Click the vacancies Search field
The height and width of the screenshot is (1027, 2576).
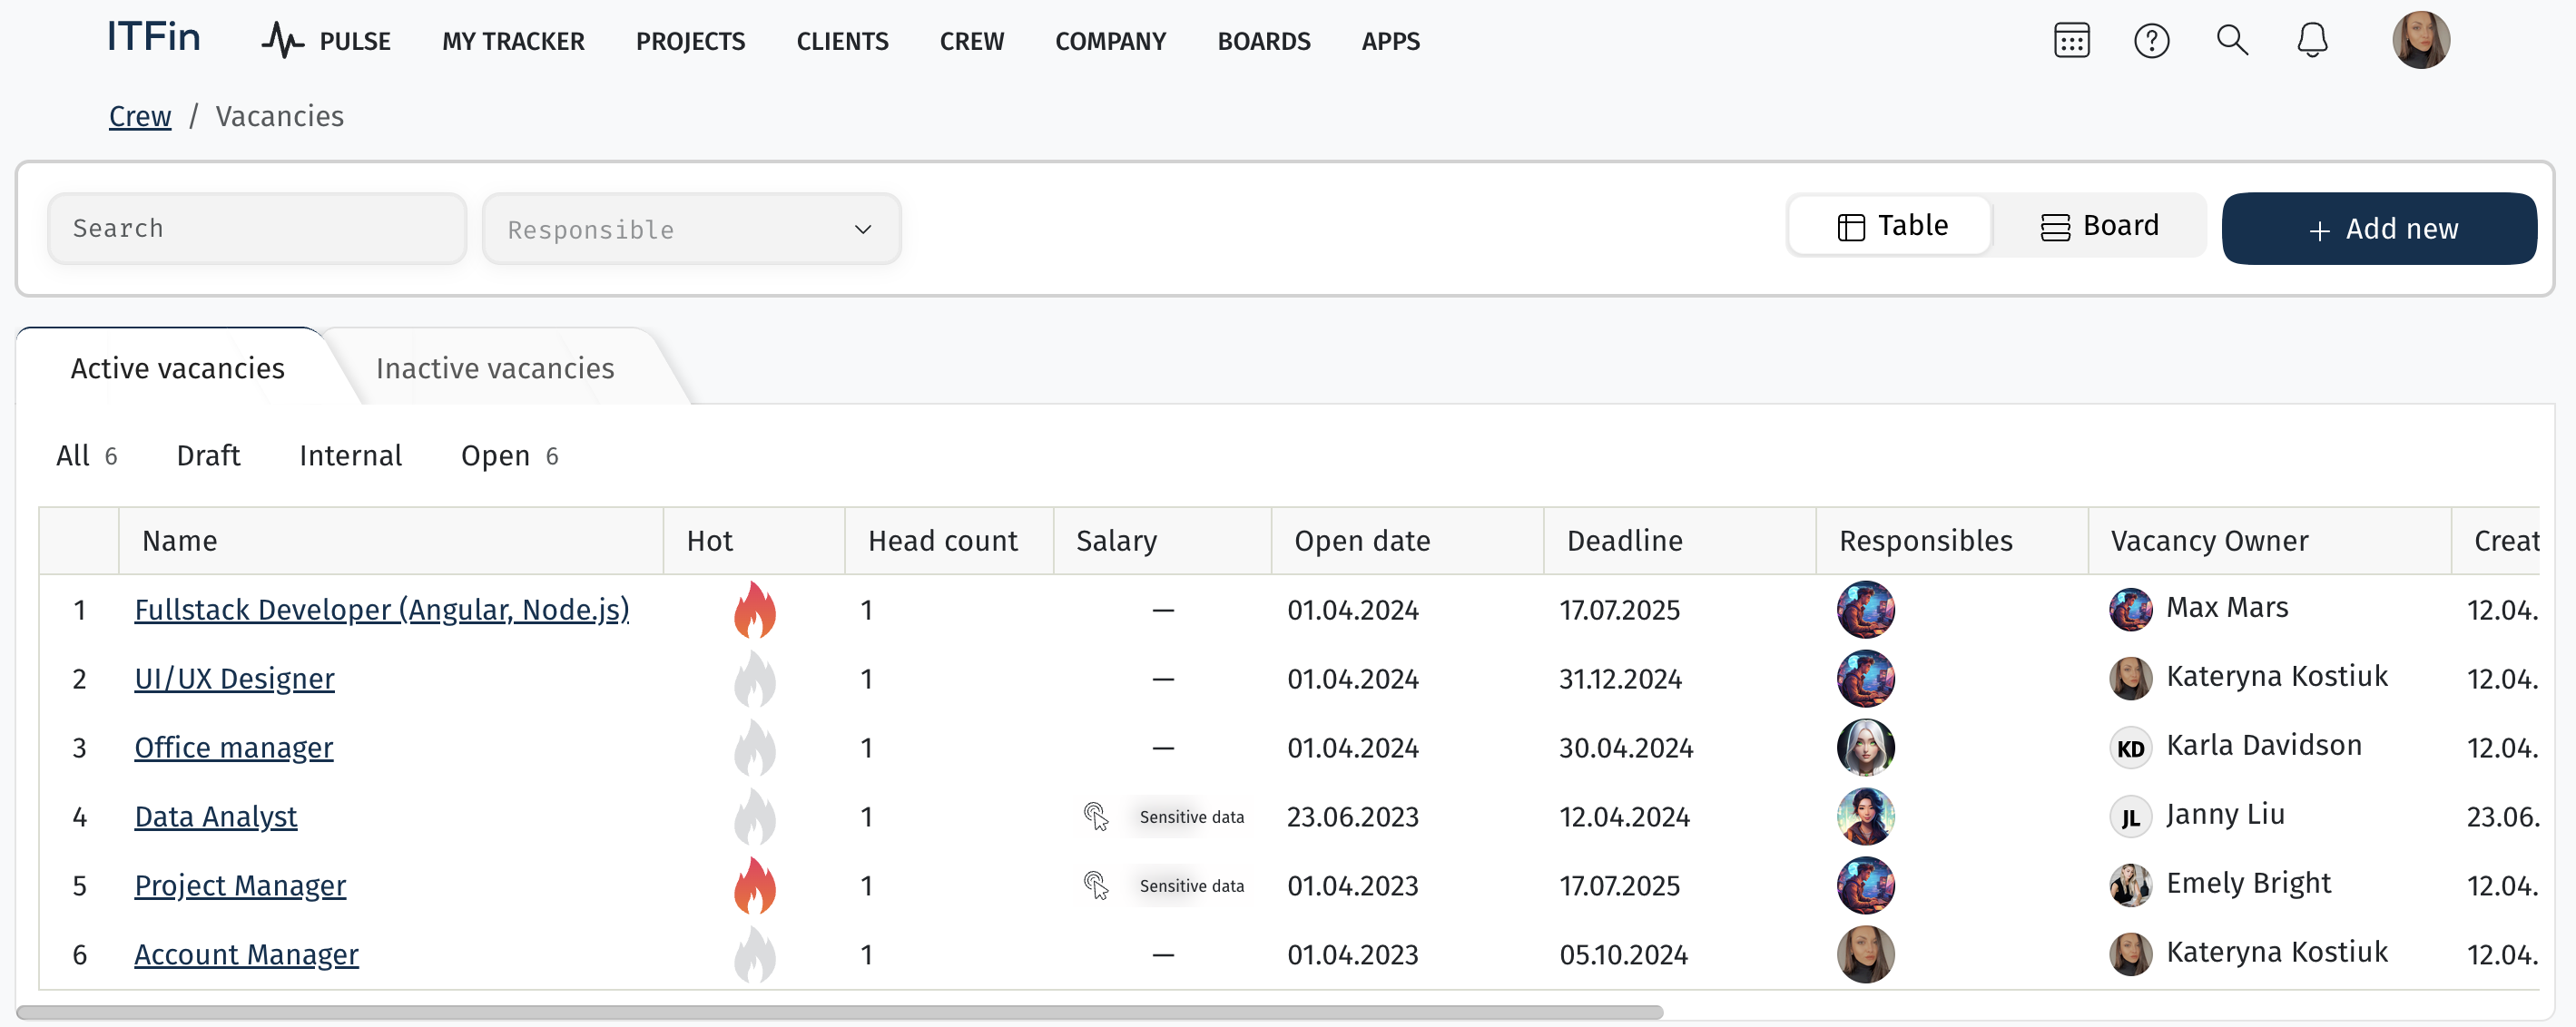click(x=257, y=229)
